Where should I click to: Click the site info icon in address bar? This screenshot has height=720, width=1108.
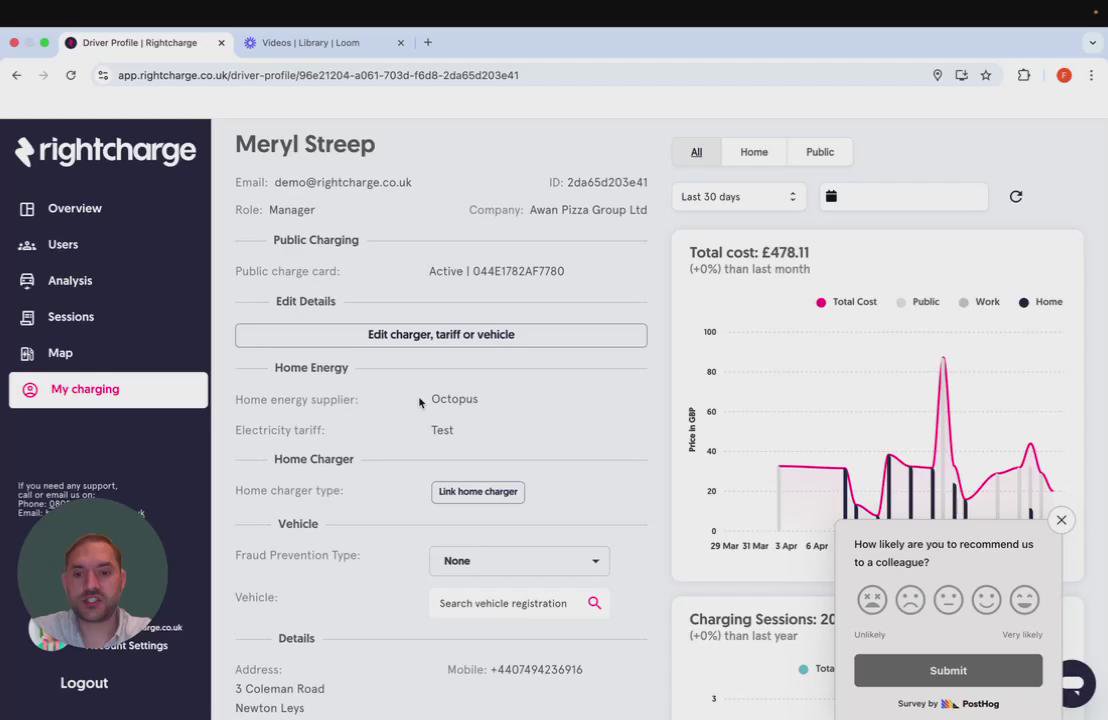coord(103,75)
